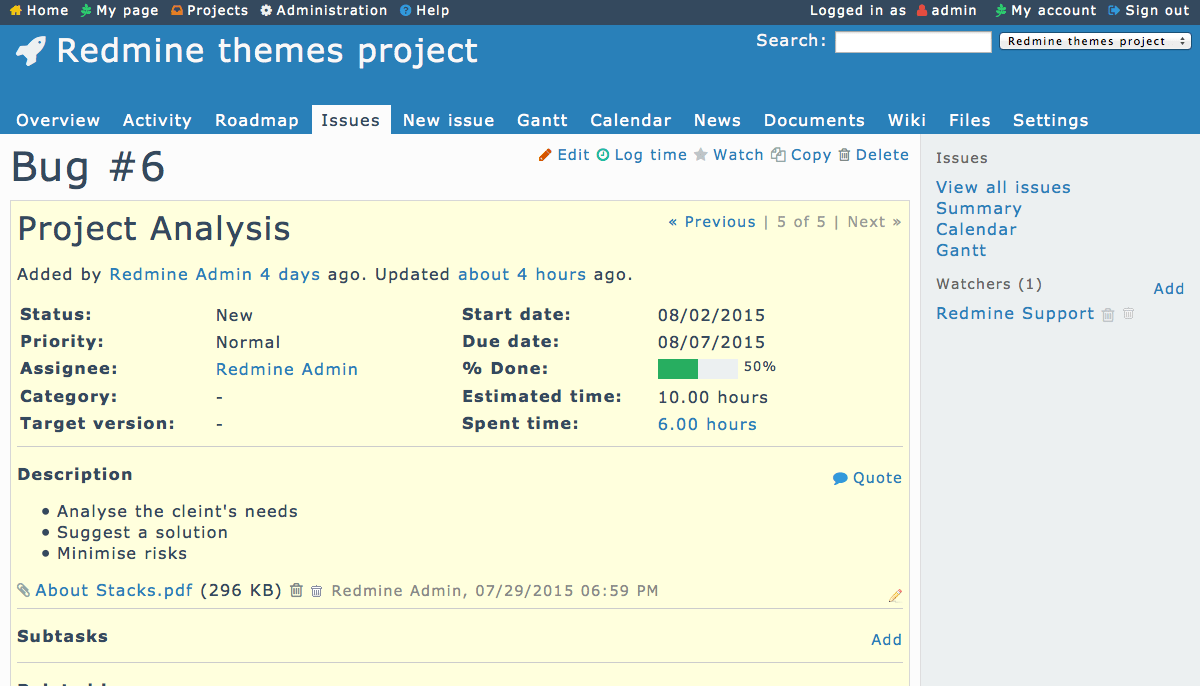Add a subtask to this issue

click(886, 640)
